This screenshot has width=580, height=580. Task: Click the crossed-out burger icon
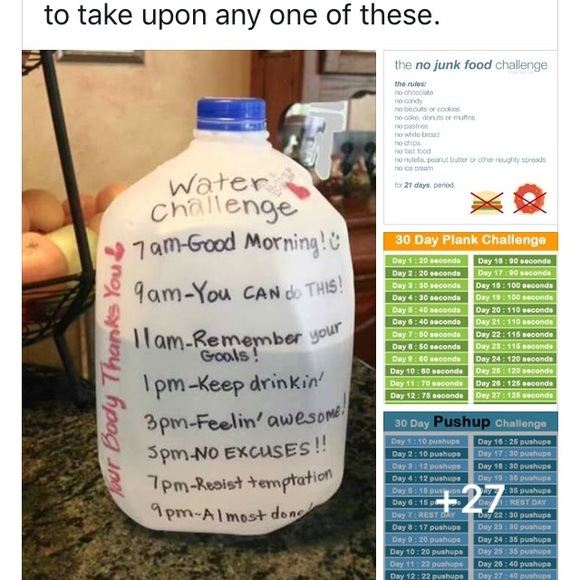tap(487, 202)
